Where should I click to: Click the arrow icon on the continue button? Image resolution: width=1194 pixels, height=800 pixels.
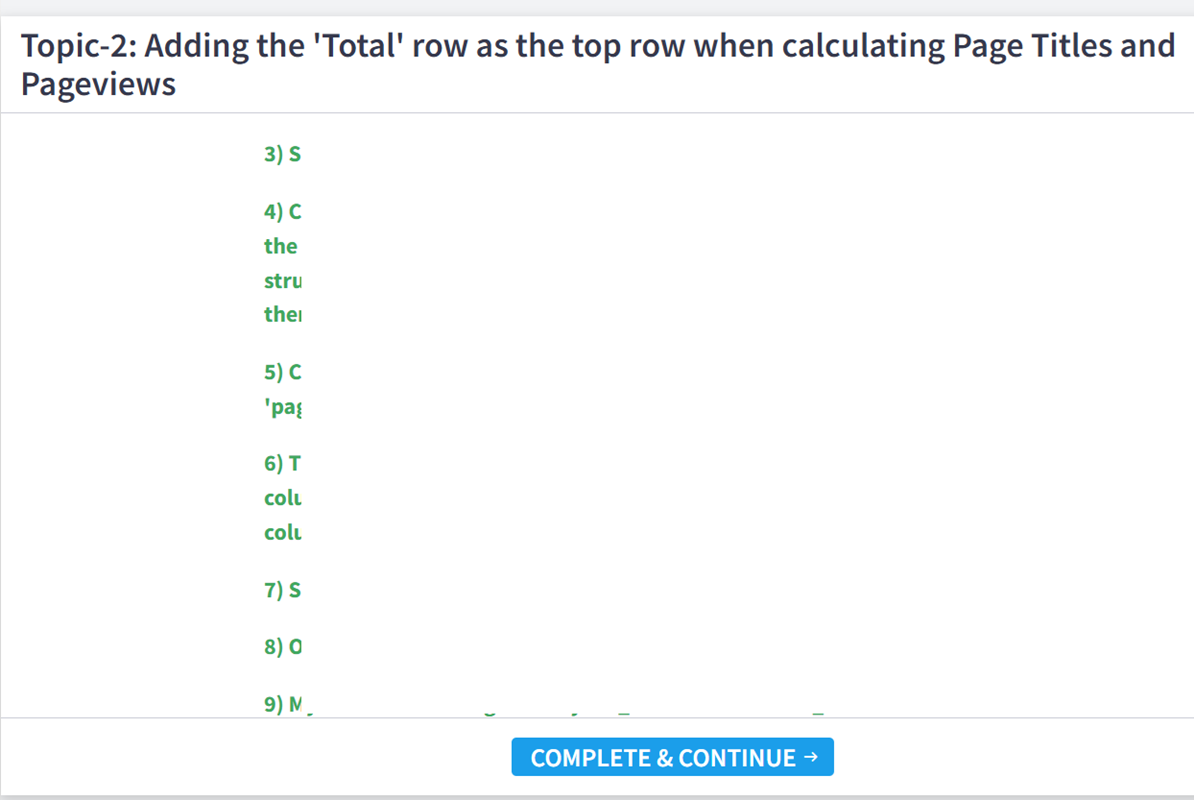click(x=811, y=757)
